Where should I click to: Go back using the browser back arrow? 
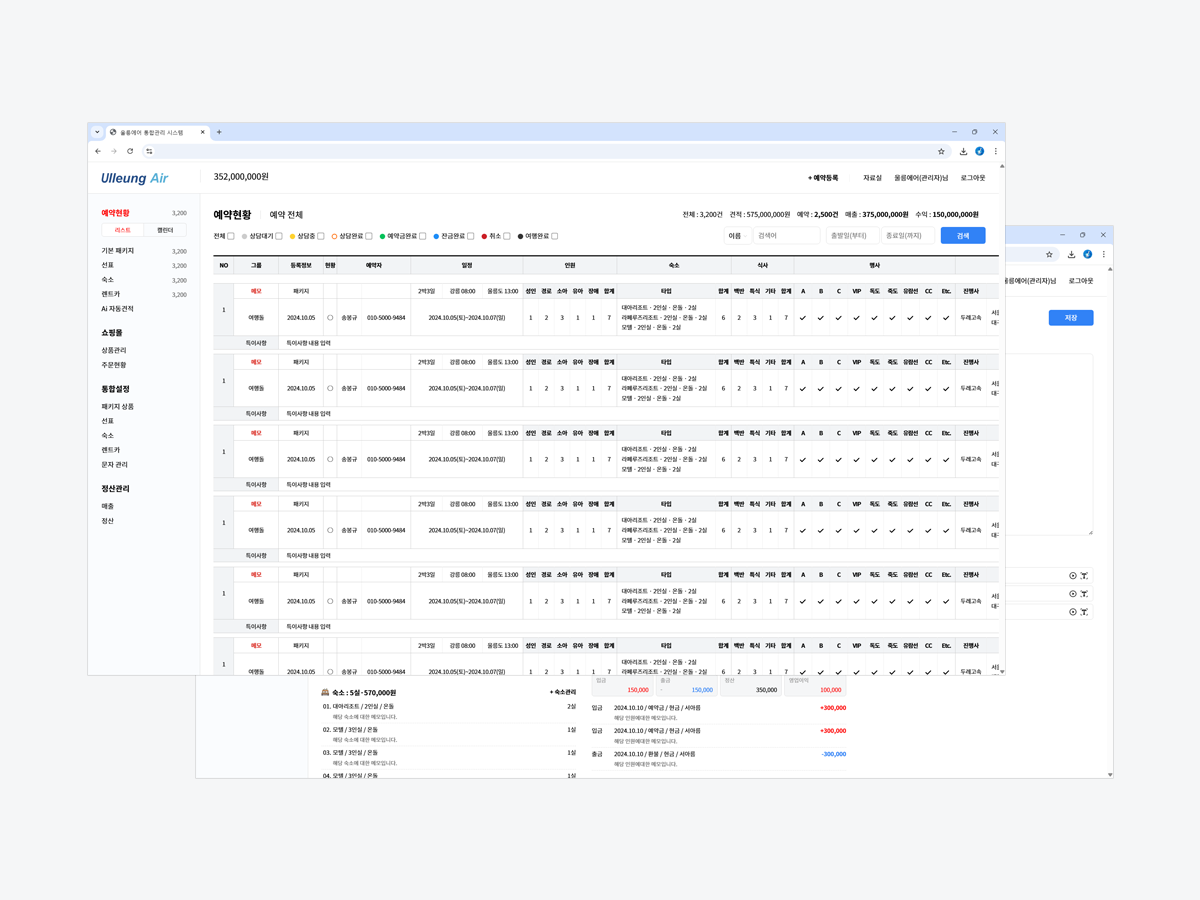(x=98, y=151)
